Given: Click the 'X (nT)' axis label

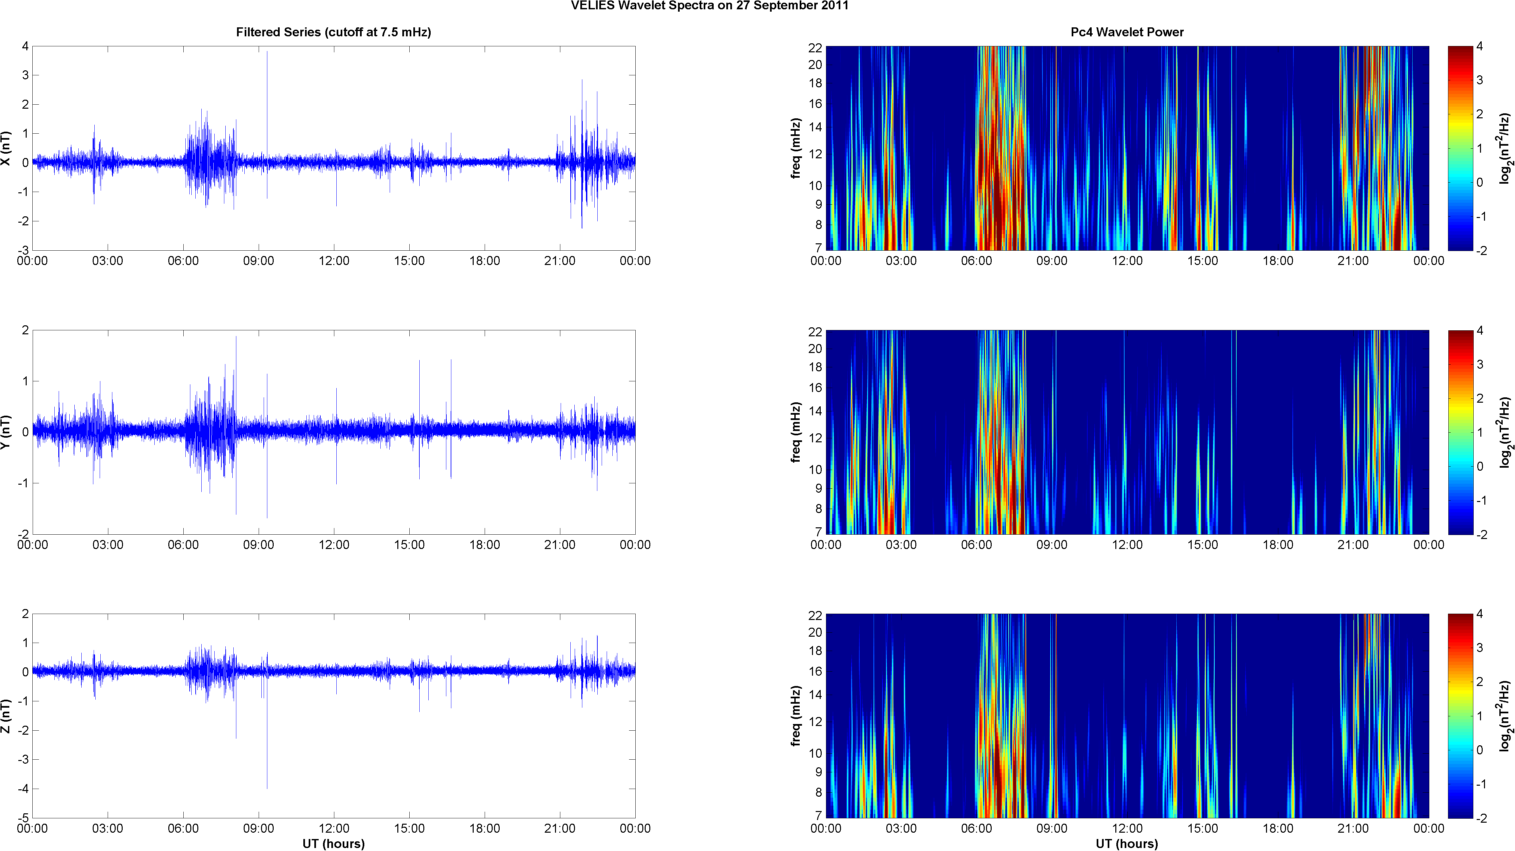Looking at the screenshot, I should tap(7, 148).
